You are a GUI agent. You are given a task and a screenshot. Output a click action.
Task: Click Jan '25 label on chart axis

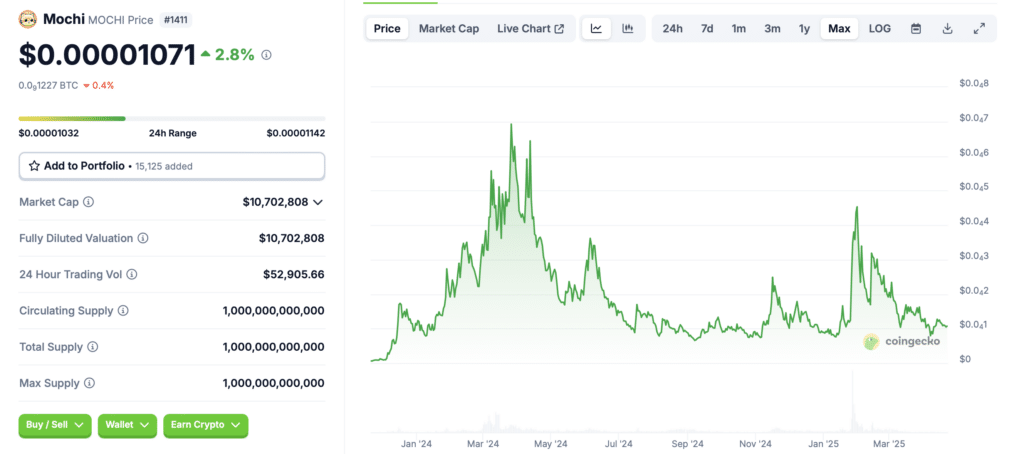[x=823, y=444]
